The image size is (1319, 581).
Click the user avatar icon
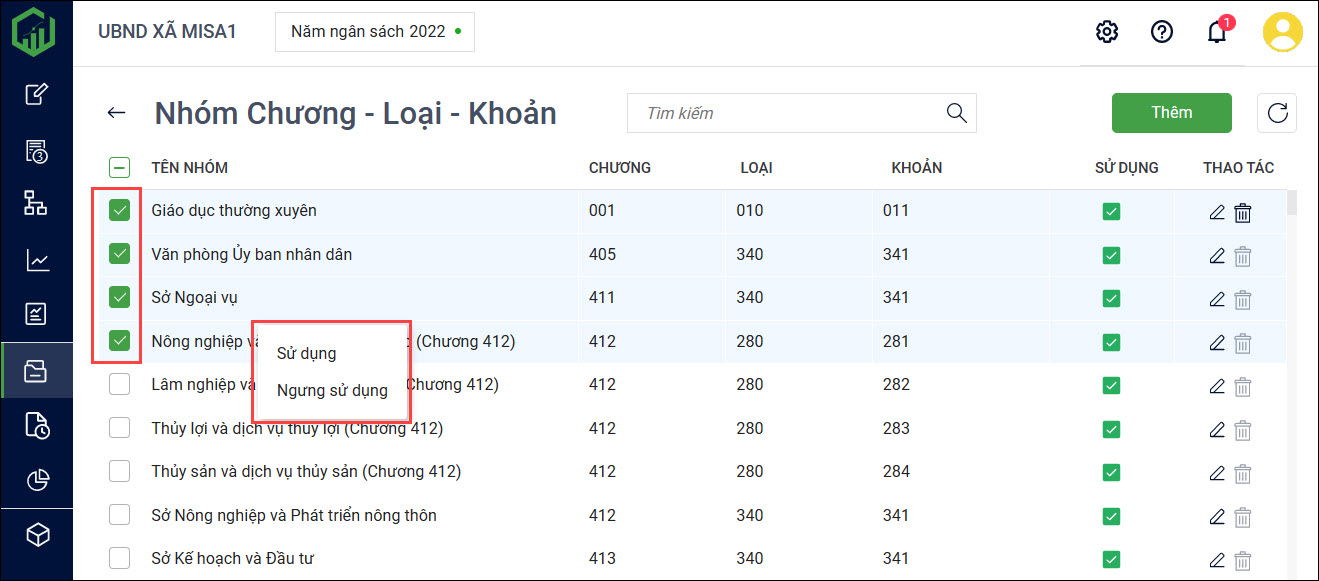(1282, 32)
